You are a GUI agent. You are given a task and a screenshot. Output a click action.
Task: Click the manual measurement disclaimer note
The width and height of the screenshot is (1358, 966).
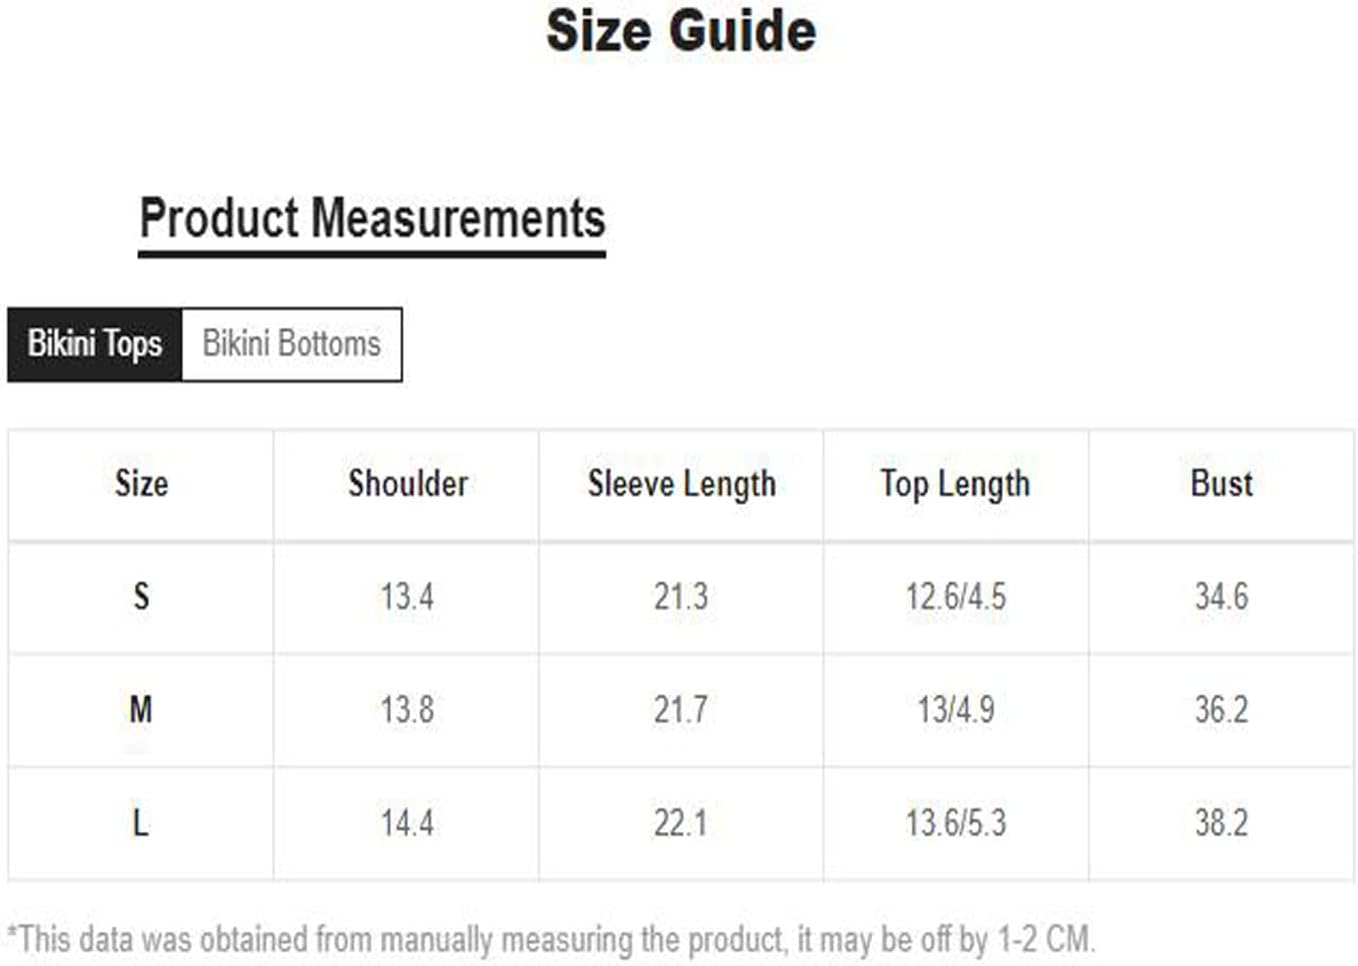click(552, 940)
